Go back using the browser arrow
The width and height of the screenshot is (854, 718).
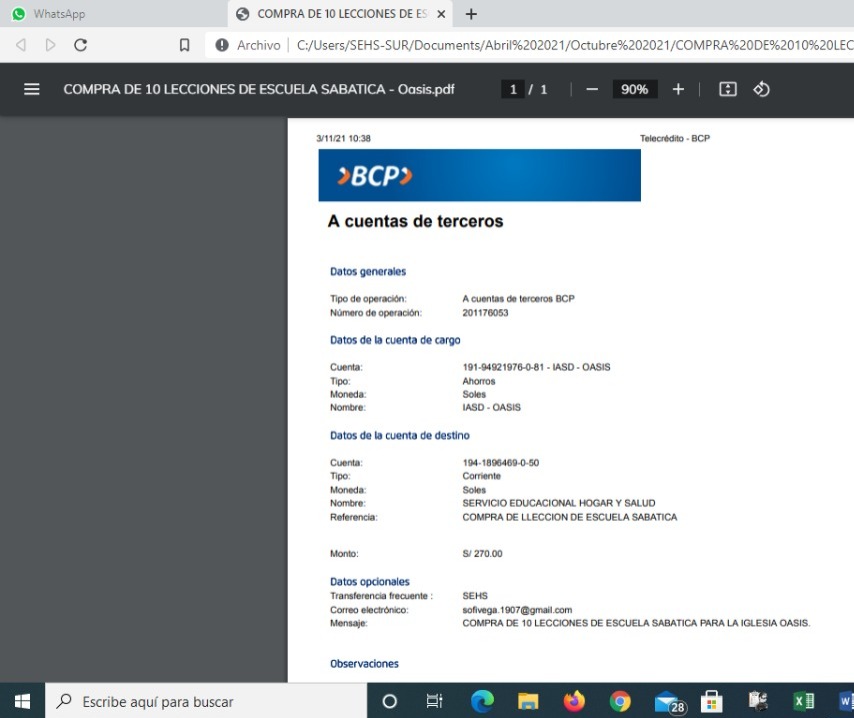click(21, 45)
